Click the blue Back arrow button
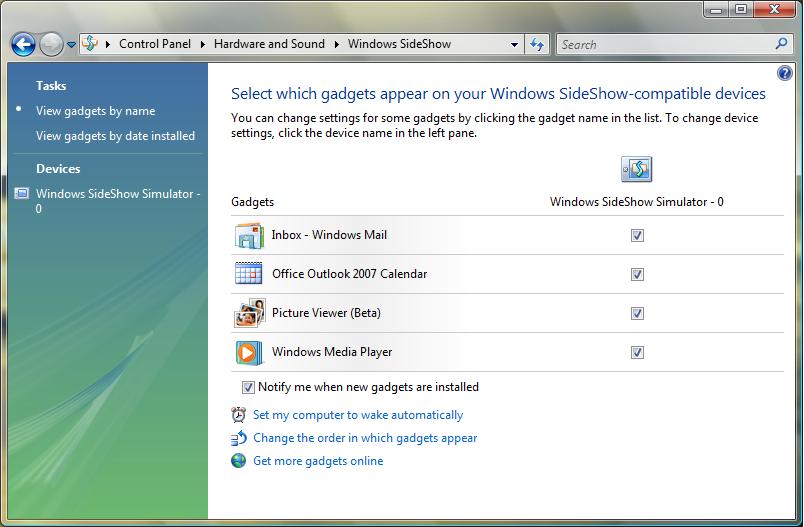The height and width of the screenshot is (527, 804). [x=23, y=44]
